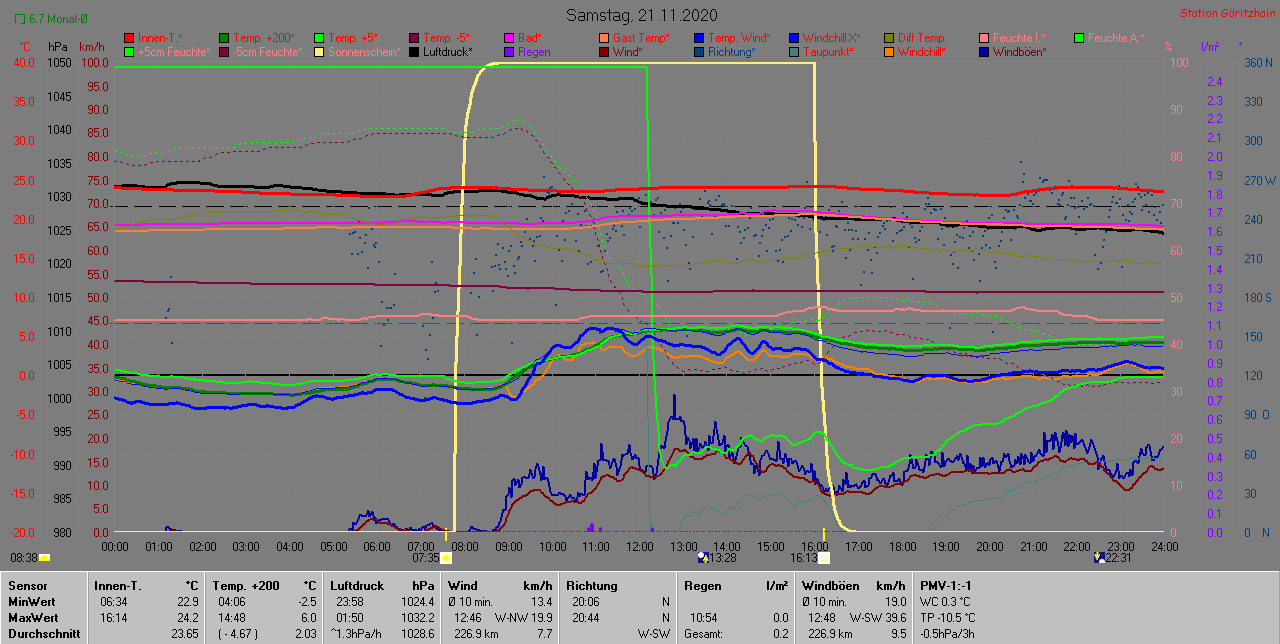Toggle the 6.7 Monat-Ø checkbox
1280x644 pixels.
tap(21, 18)
